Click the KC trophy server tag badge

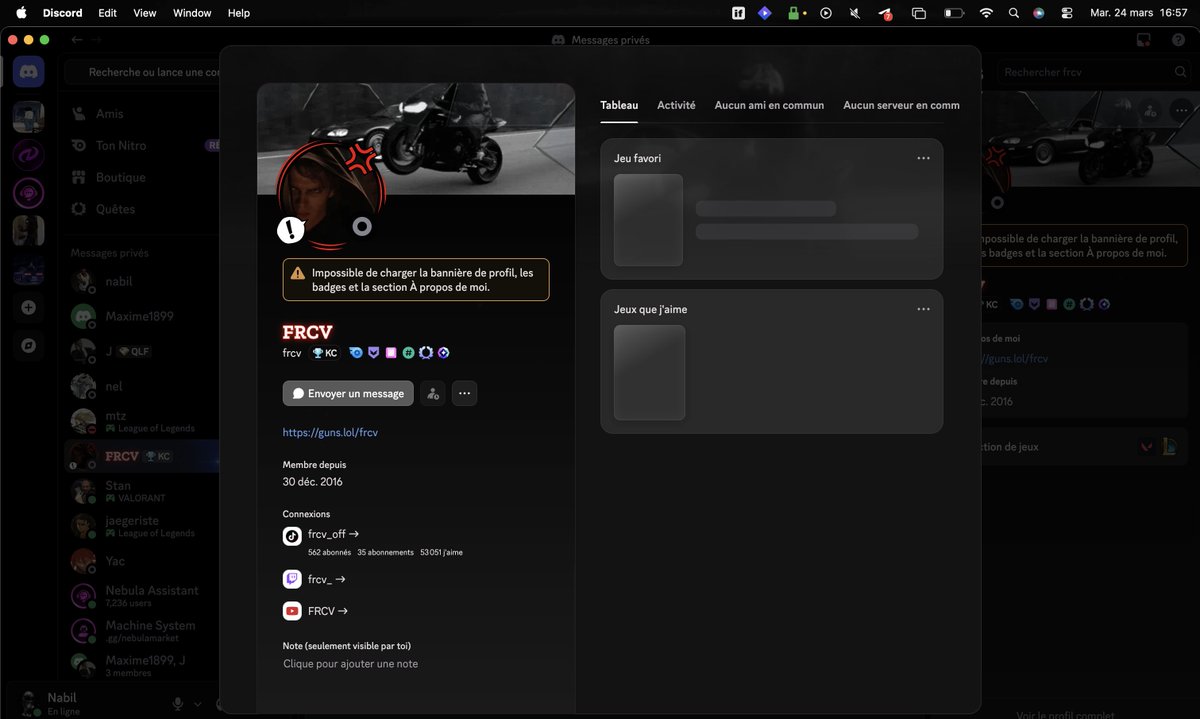pyautogui.click(x=325, y=353)
